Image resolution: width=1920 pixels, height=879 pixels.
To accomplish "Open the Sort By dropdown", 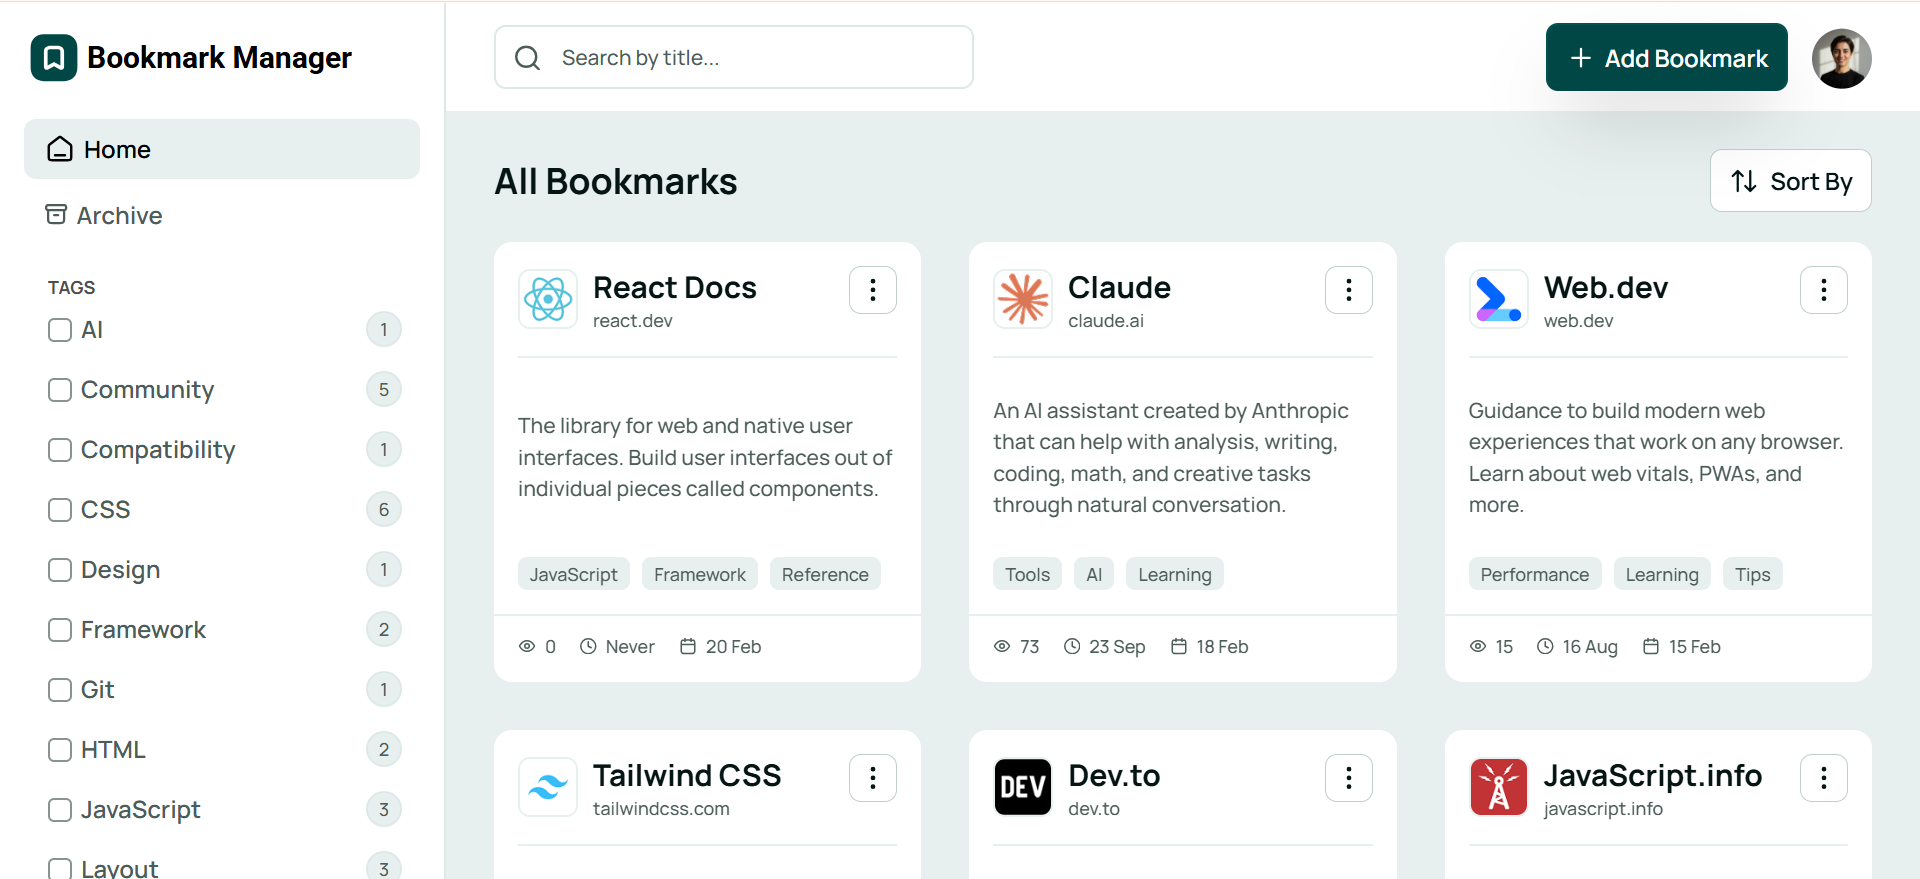I will [1790, 181].
